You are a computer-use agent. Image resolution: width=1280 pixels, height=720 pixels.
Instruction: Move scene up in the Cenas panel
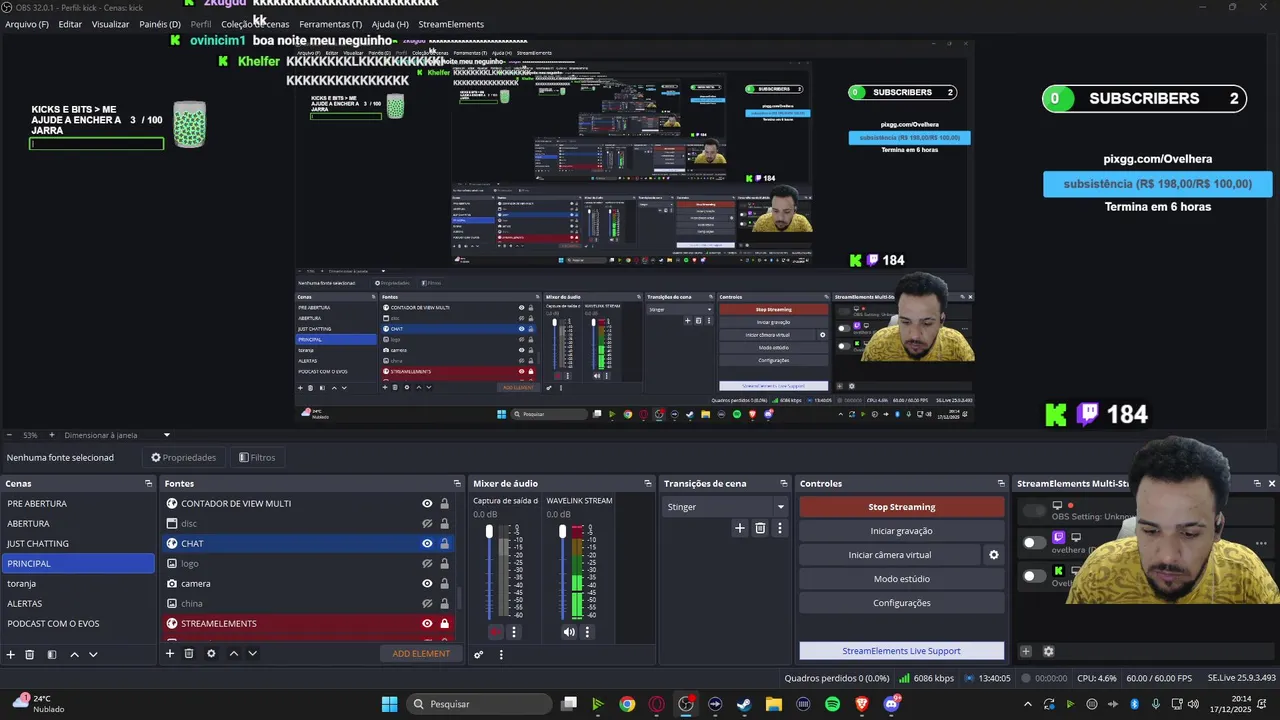coord(74,654)
